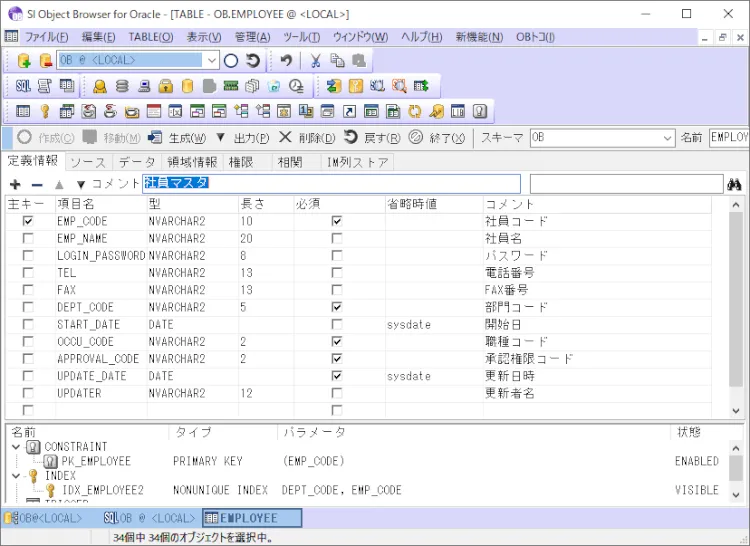This screenshot has width=750, height=546.
Task: Switch to the データ tab
Action: pyautogui.click(x=137, y=163)
